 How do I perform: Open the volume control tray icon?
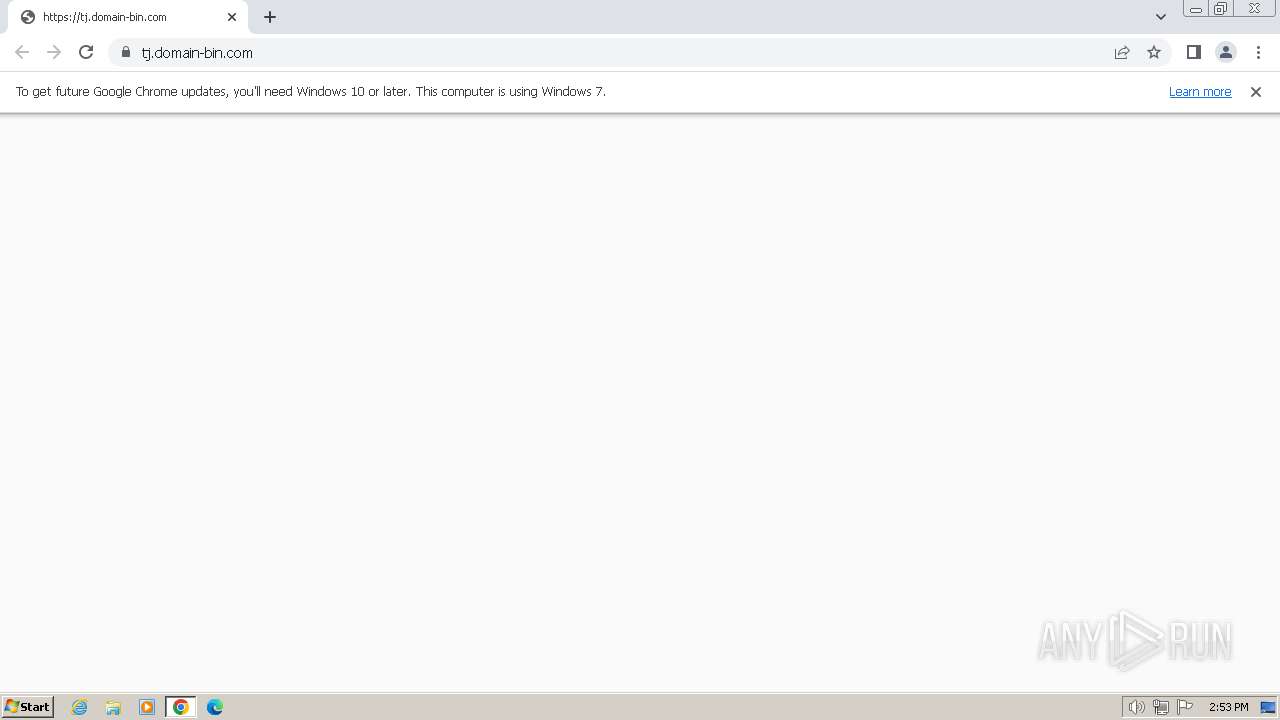[x=1137, y=707]
